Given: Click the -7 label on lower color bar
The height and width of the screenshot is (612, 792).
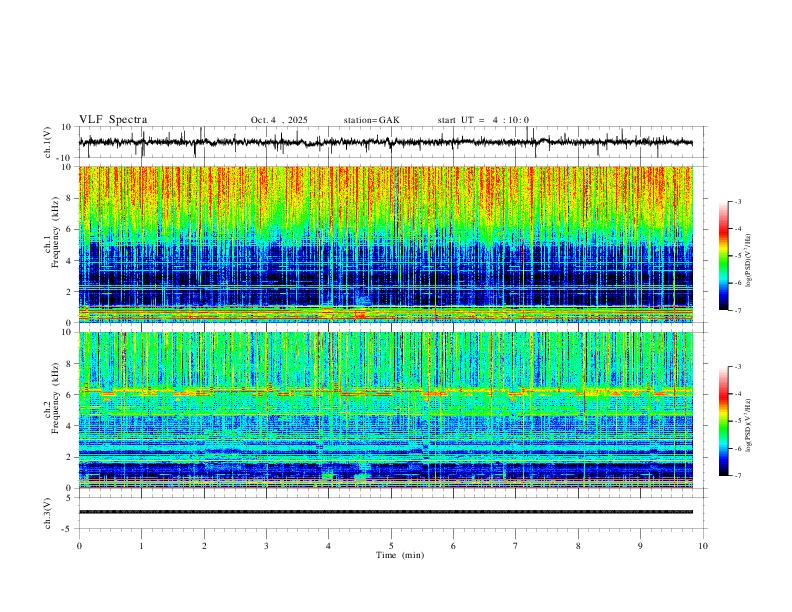Looking at the screenshot, I should (x=738, y=476).
